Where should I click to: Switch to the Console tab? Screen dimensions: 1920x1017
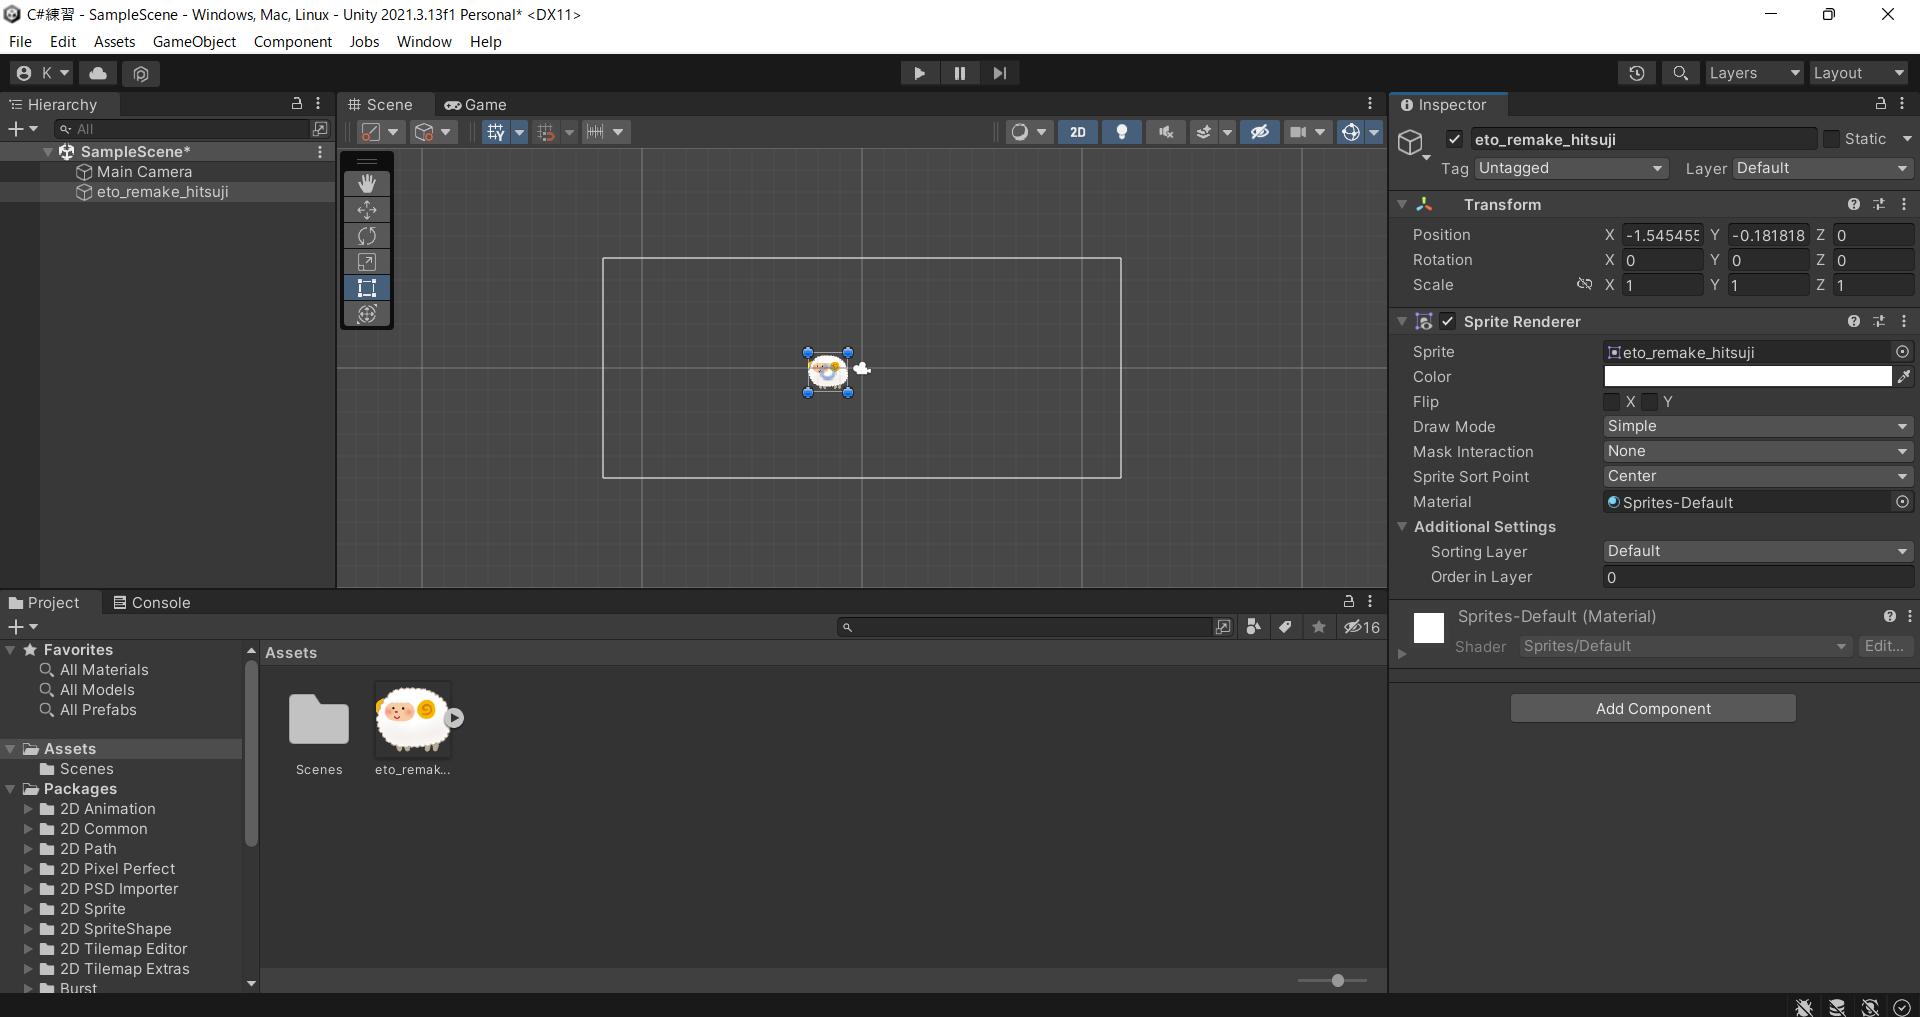(x=152, y=603)
